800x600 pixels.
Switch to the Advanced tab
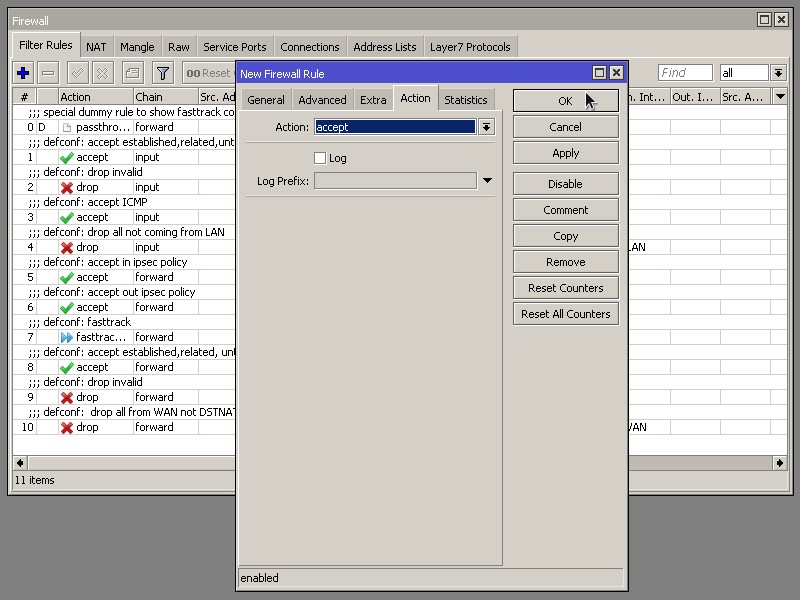(x=322, y=100)
